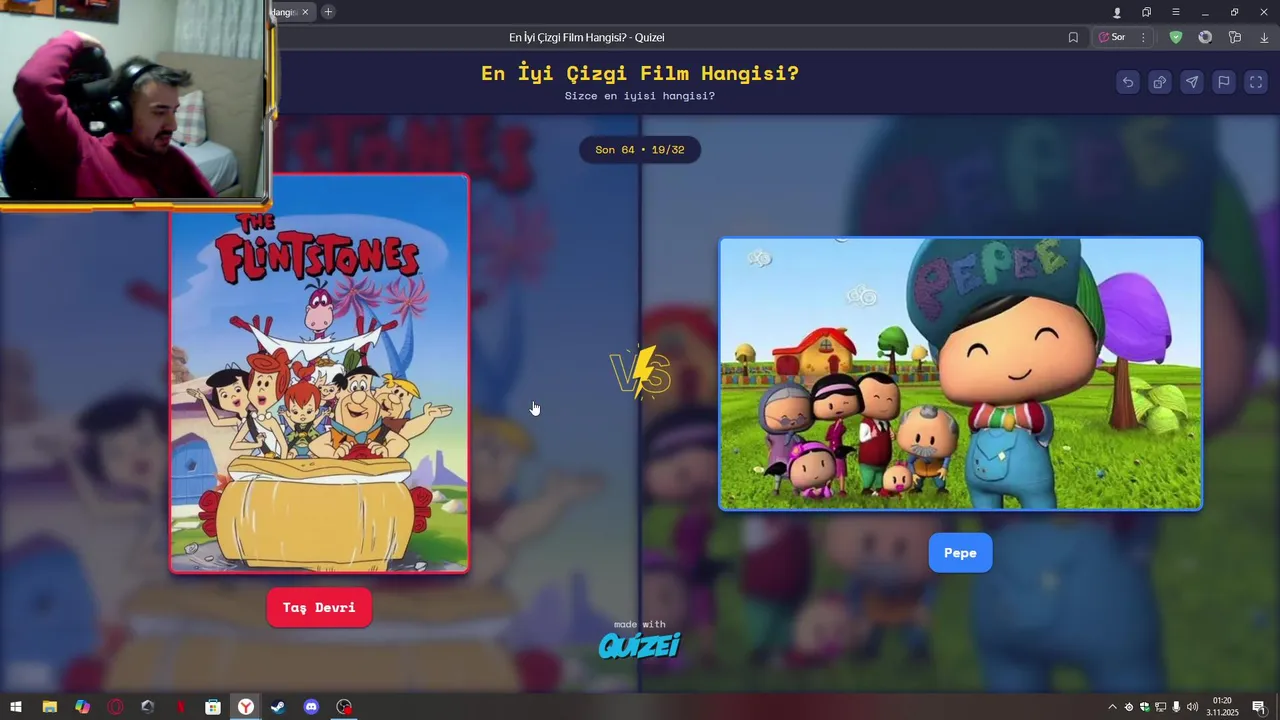Open the browser hamburger menu
This screenshot has height=720, width=1280.
(1176, 12)
